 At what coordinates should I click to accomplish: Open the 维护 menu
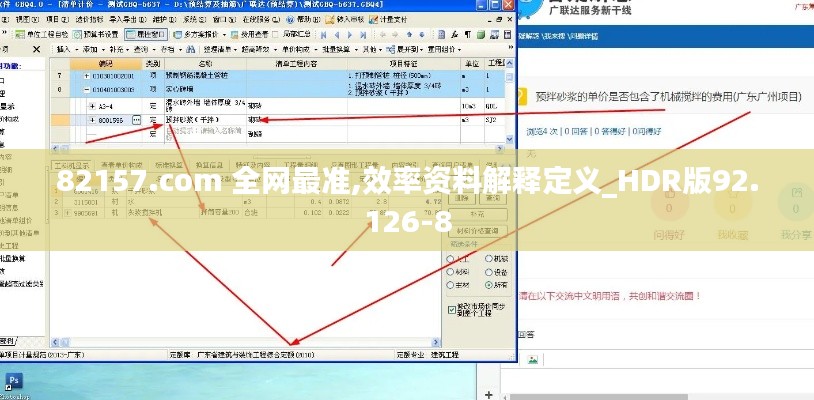click(164, 20)
